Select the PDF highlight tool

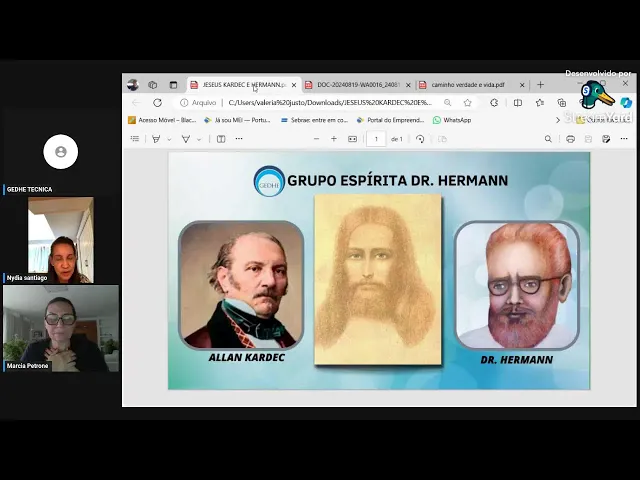pyautogui.click(x=156, y=139)
